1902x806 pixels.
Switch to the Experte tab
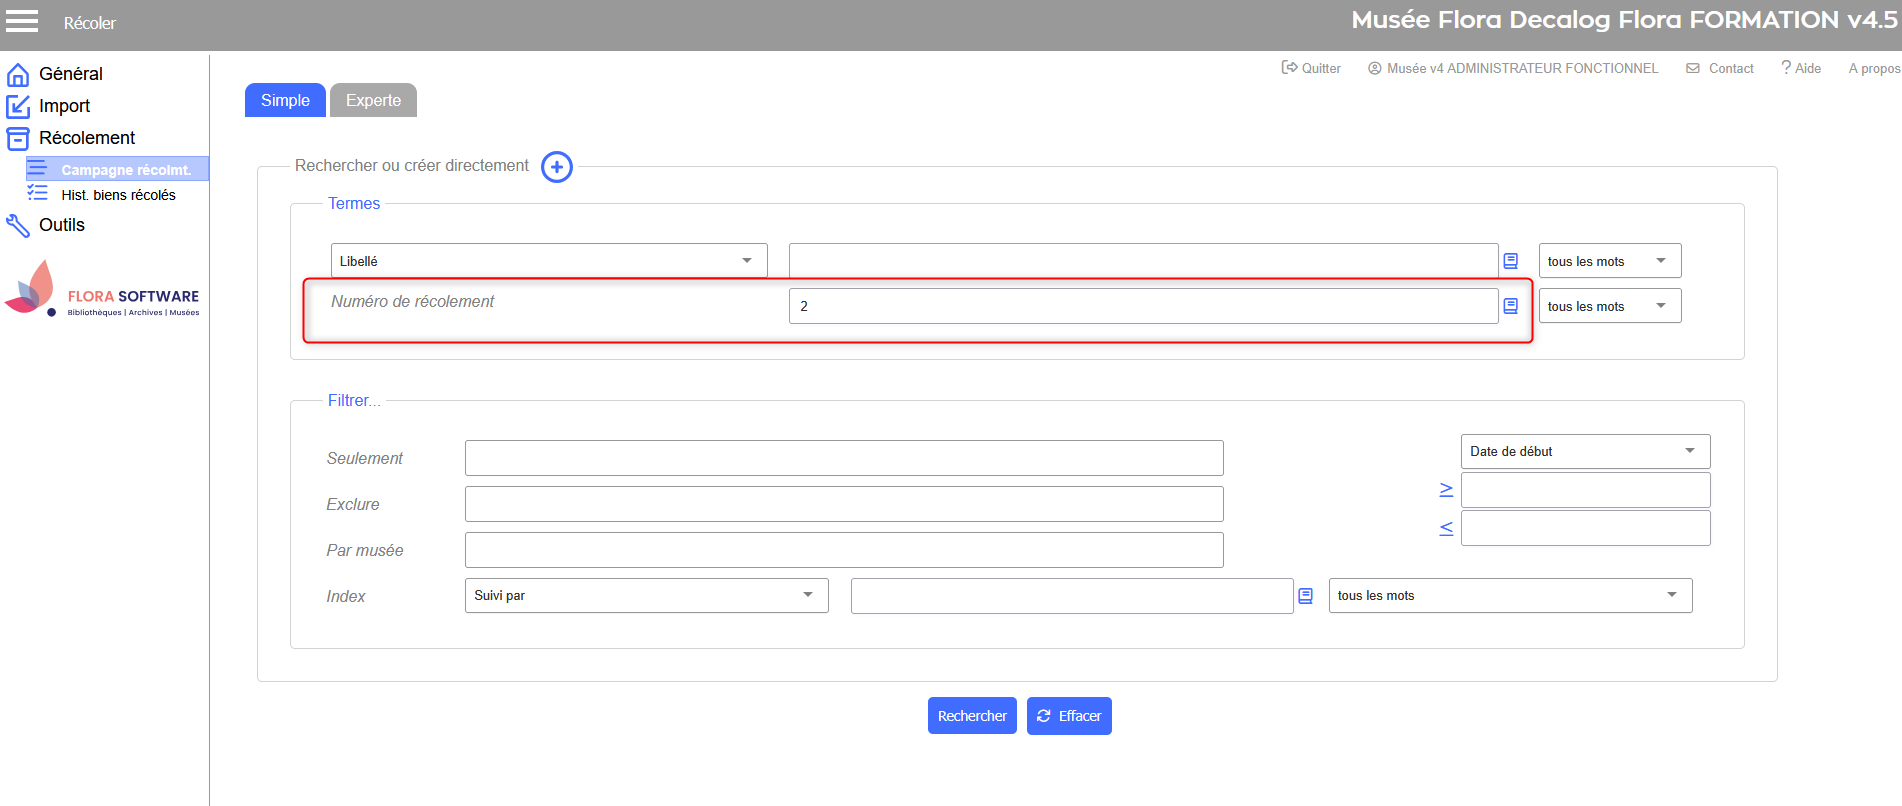pos(373,100)
